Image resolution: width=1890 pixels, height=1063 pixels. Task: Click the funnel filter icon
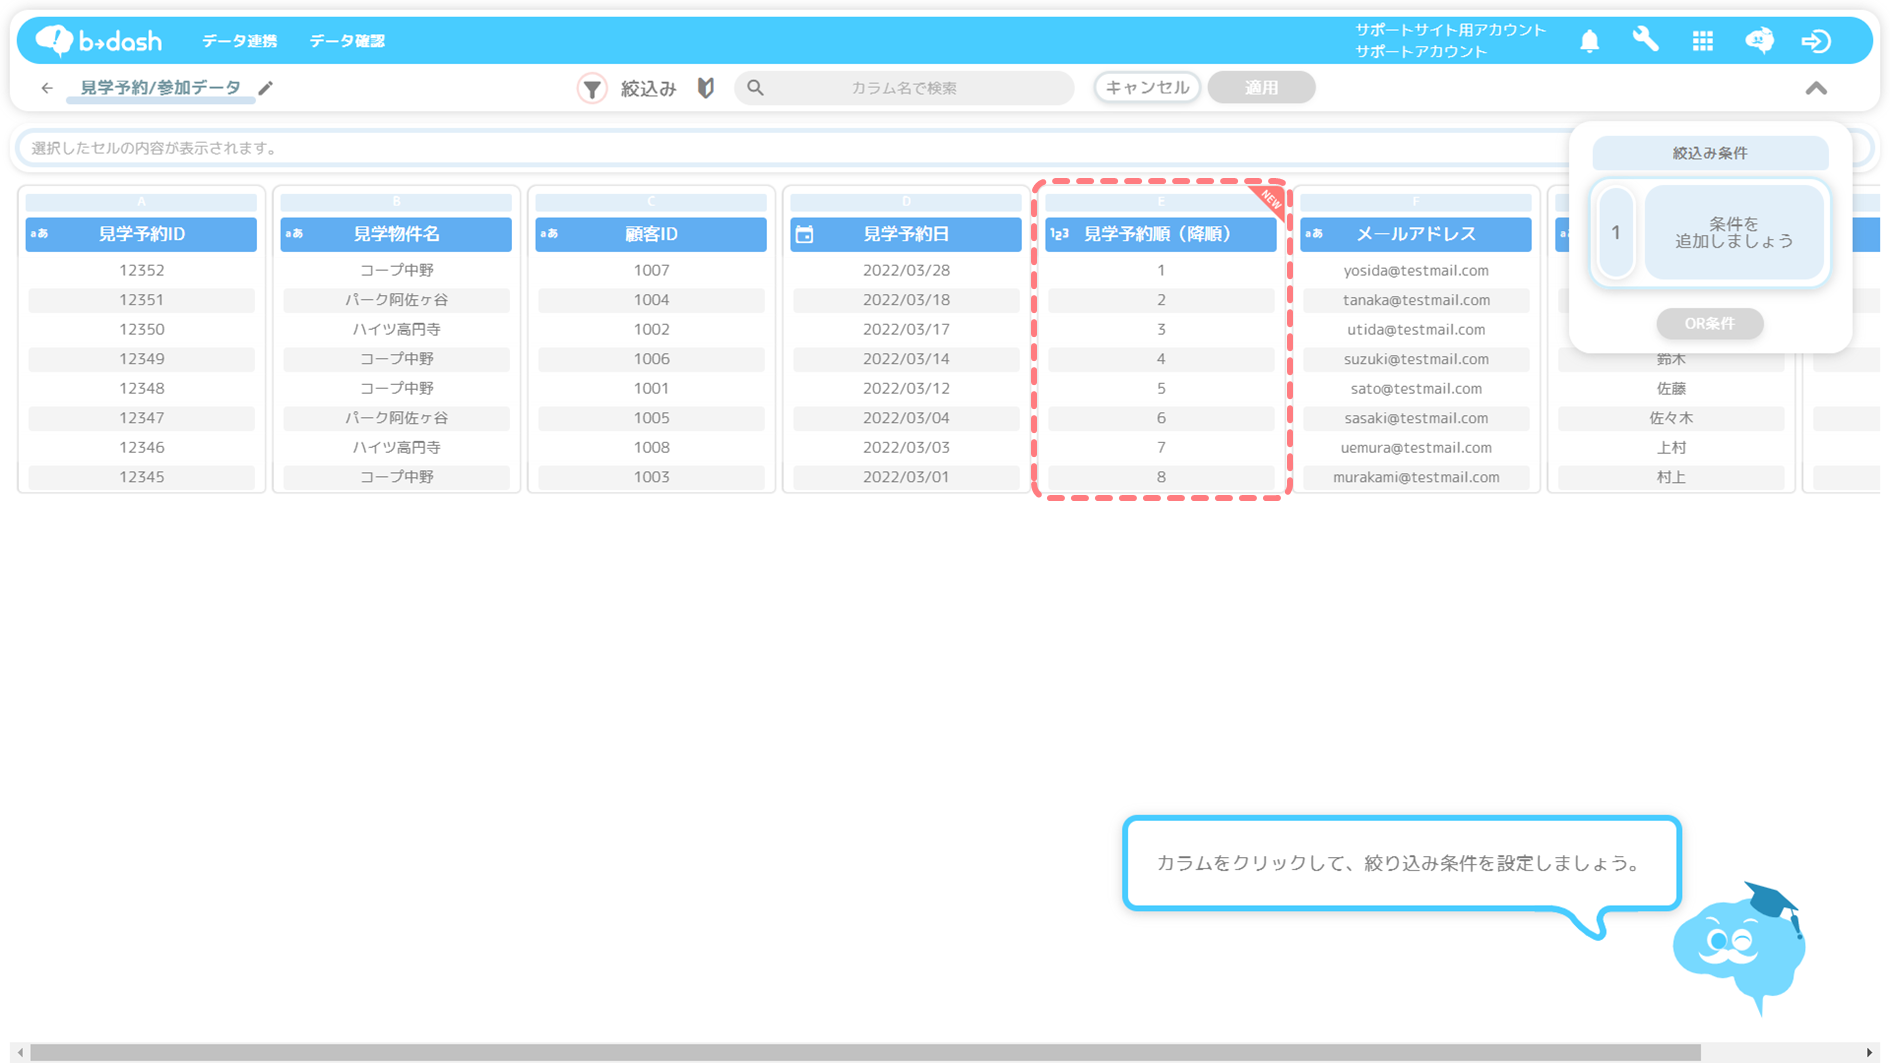592,88
